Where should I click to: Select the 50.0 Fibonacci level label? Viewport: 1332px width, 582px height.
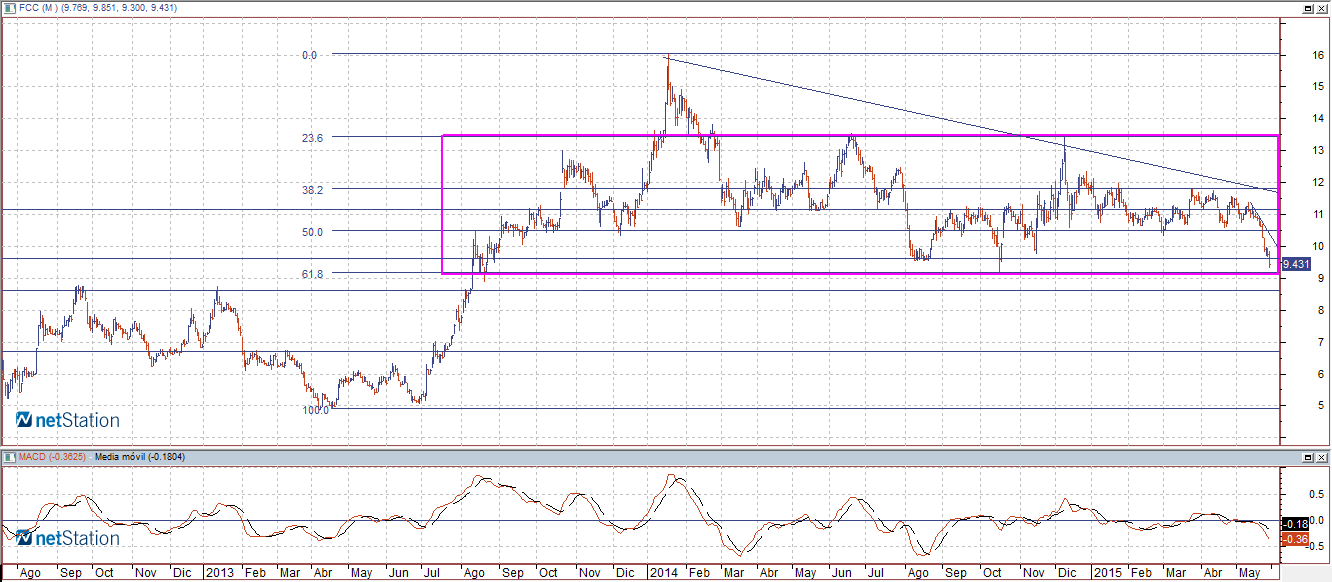coord(313,231)
